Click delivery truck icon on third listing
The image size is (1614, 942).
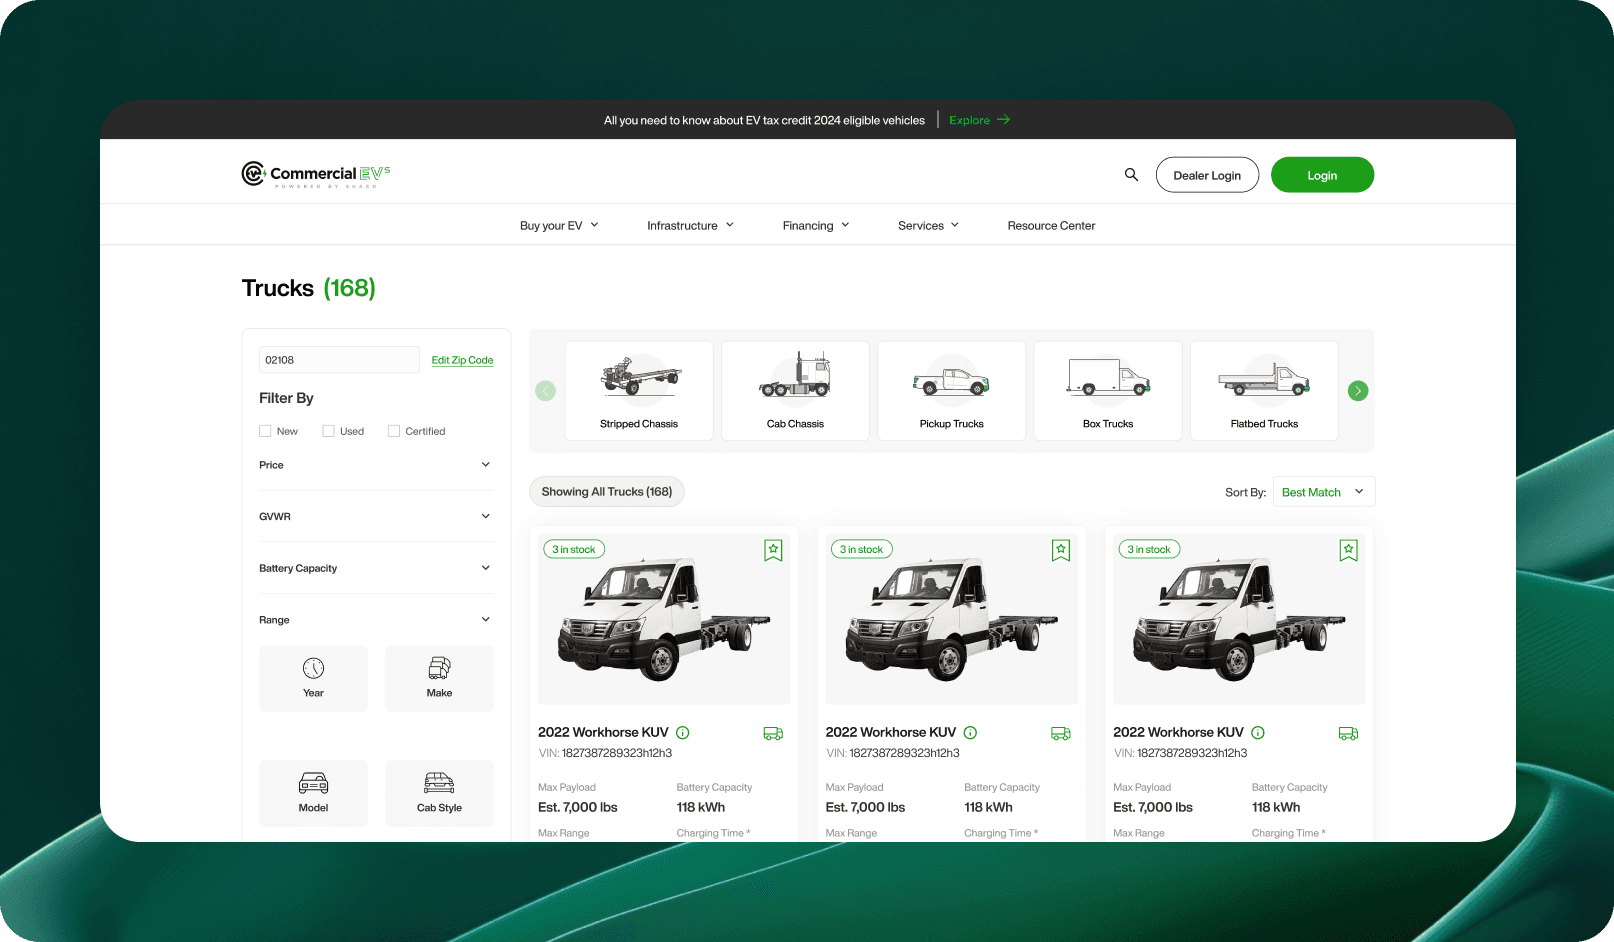[x=1348, y=734]
